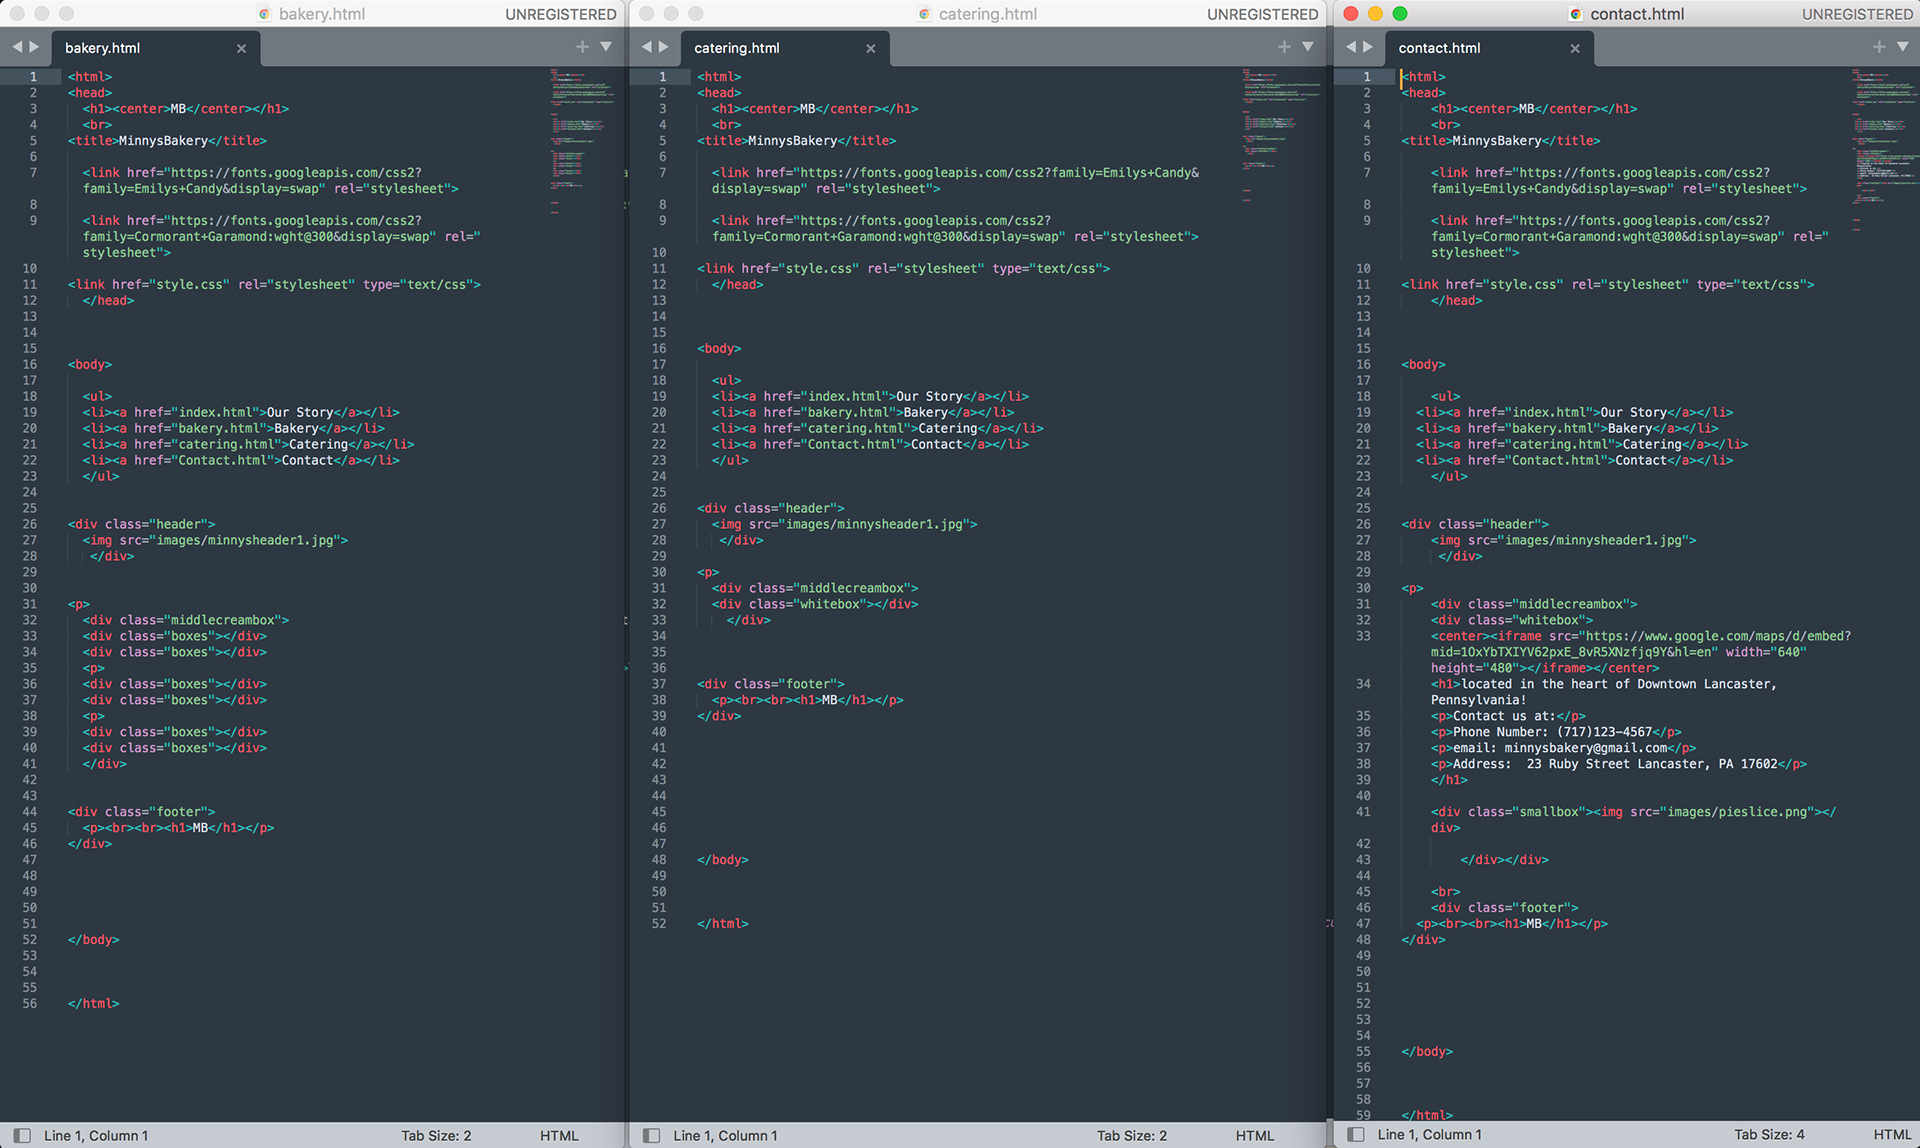Image resolution: width=1920 pixels, height=1148 pixels.
Task: Open the tab list dropdown in bakery.html window
Action: pyautogui.click(x=606, y=47)
